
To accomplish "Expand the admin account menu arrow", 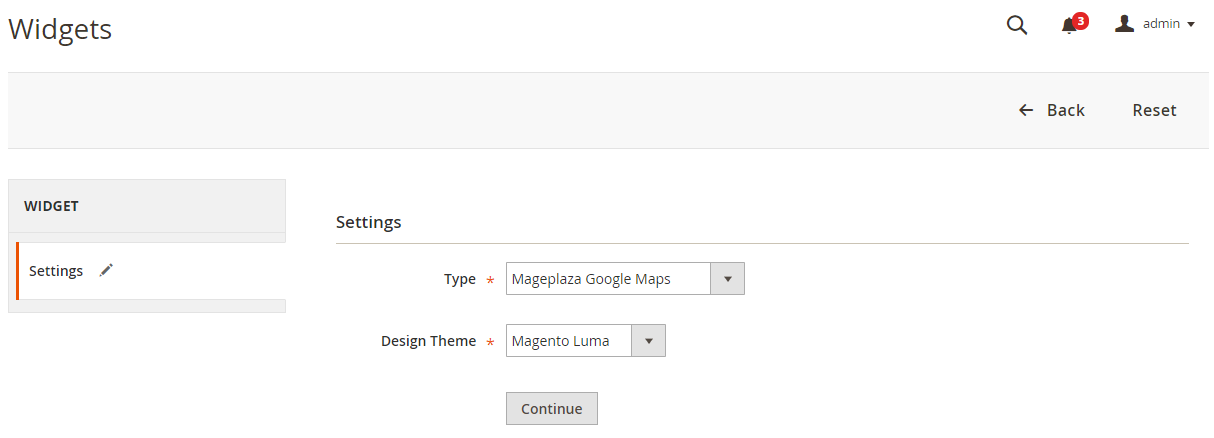I will coord(1191,25).
